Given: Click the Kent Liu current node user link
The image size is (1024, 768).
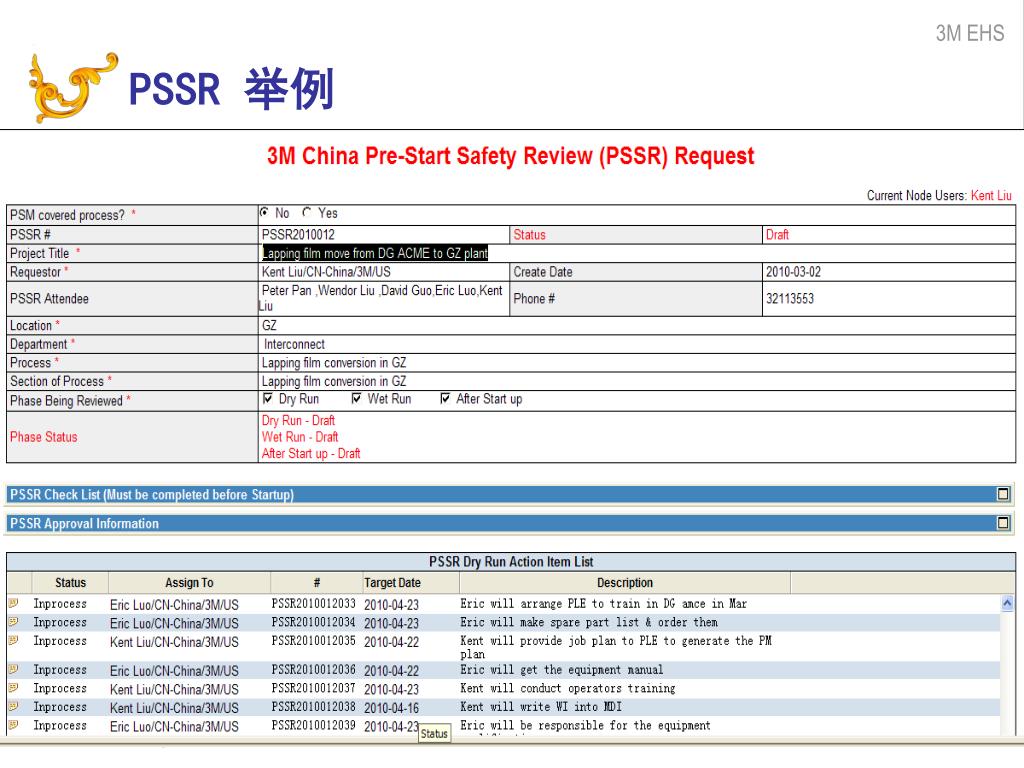Looking at the screenshot, I should pos(991,195).
